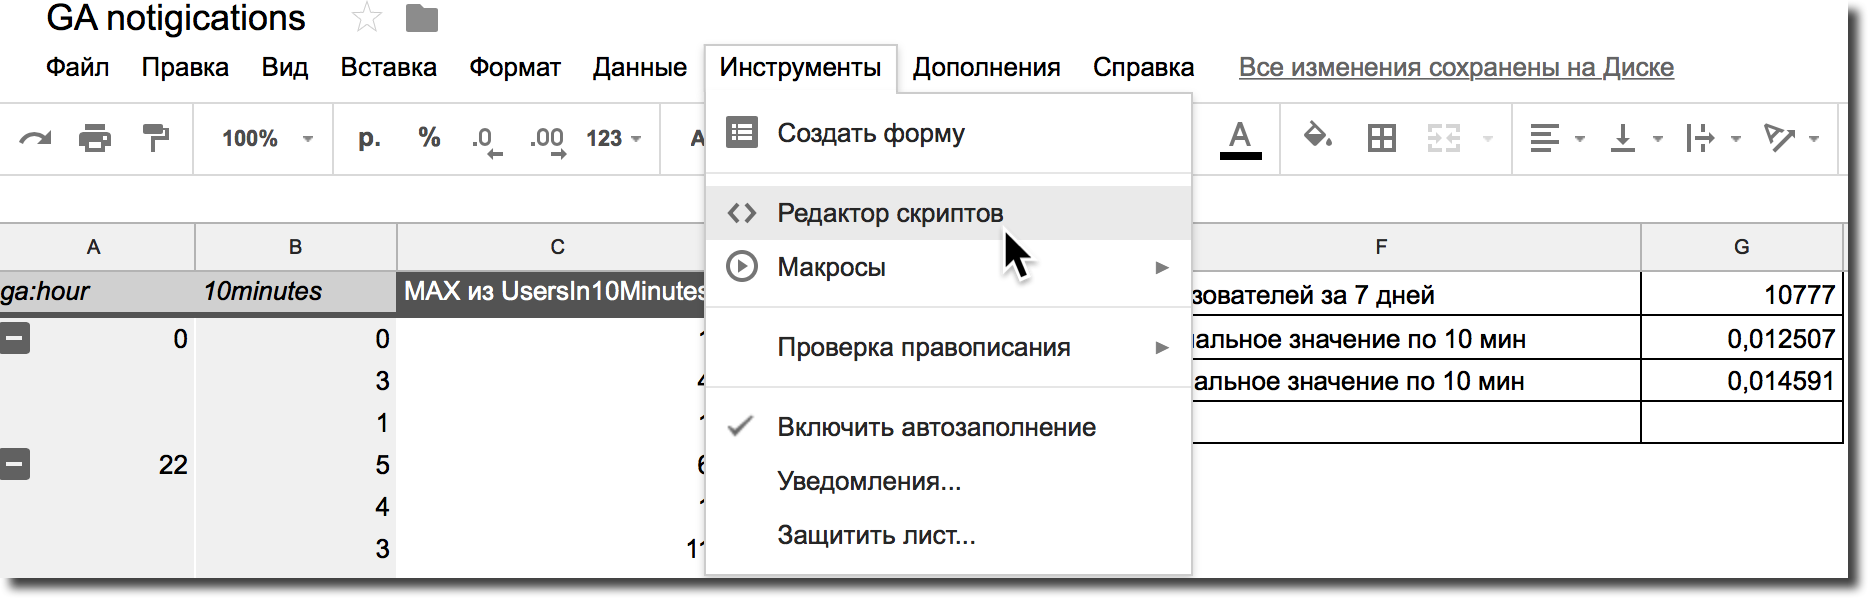1868x598 pixels.
Task: Click horizontal align icon
Action: coord(1545,138)
